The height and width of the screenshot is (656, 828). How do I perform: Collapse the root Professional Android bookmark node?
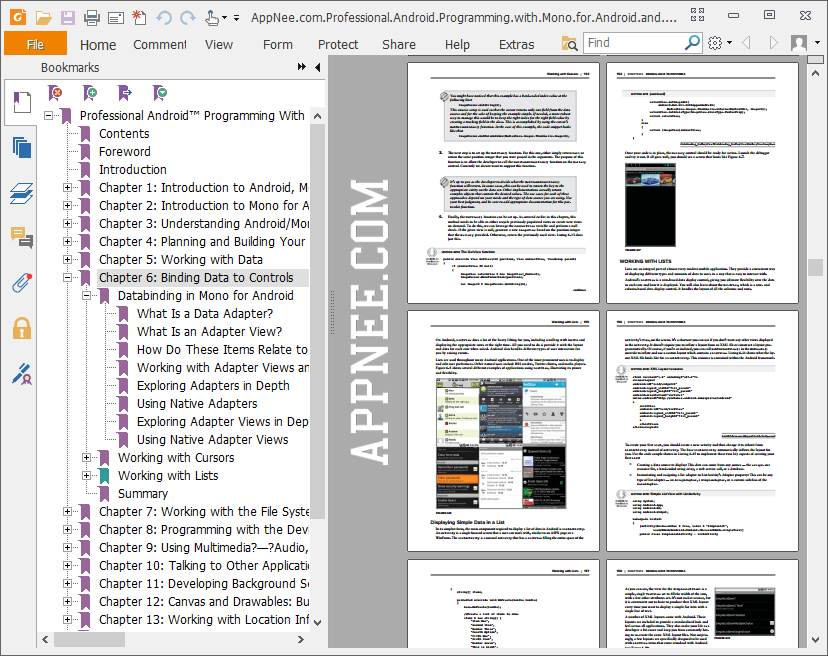pos(49,115)
